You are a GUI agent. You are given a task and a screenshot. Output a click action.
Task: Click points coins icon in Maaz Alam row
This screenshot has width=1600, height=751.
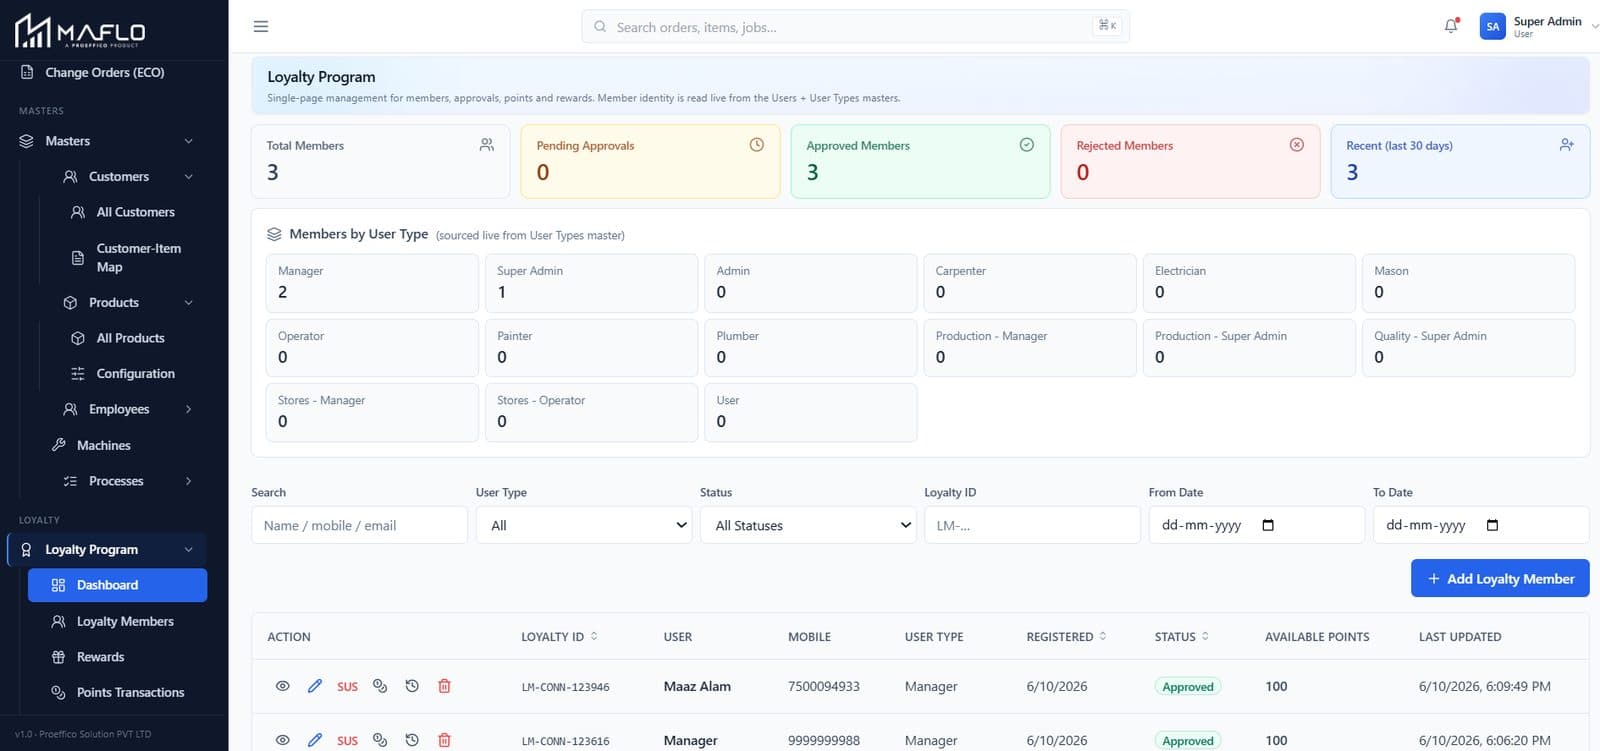380,686
